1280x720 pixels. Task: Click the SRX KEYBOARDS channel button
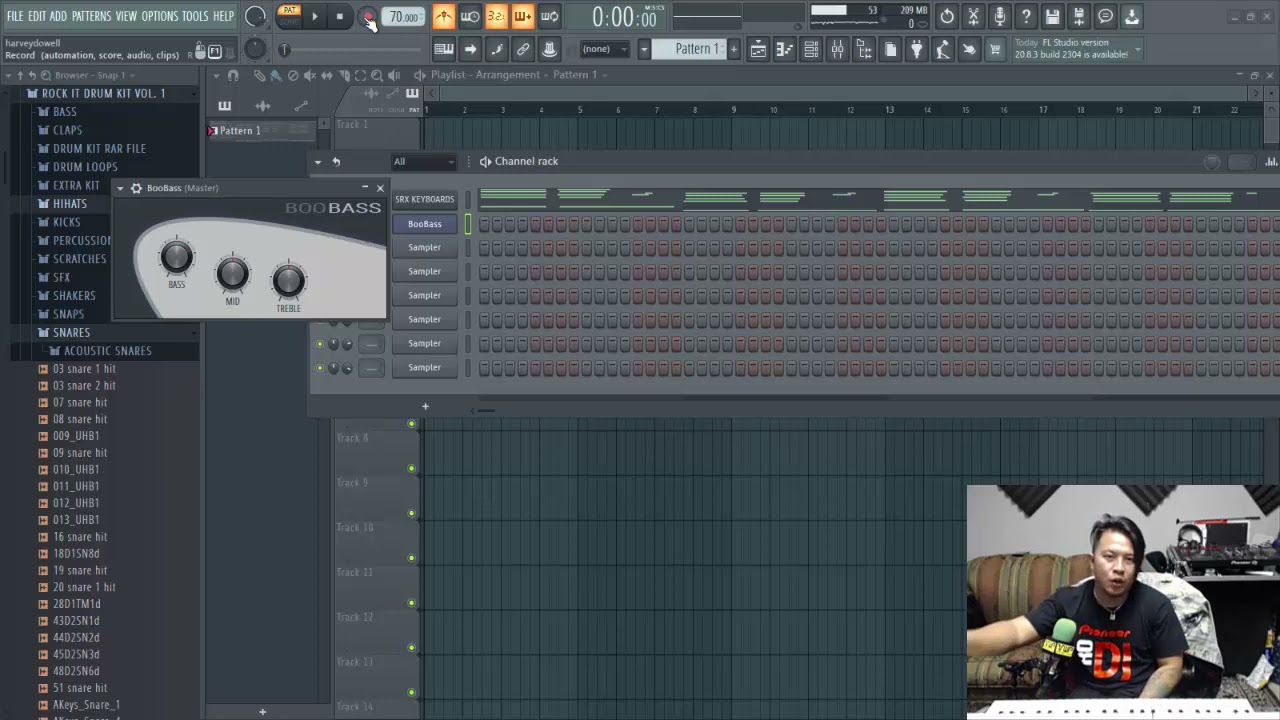click(x=424, y=199)
